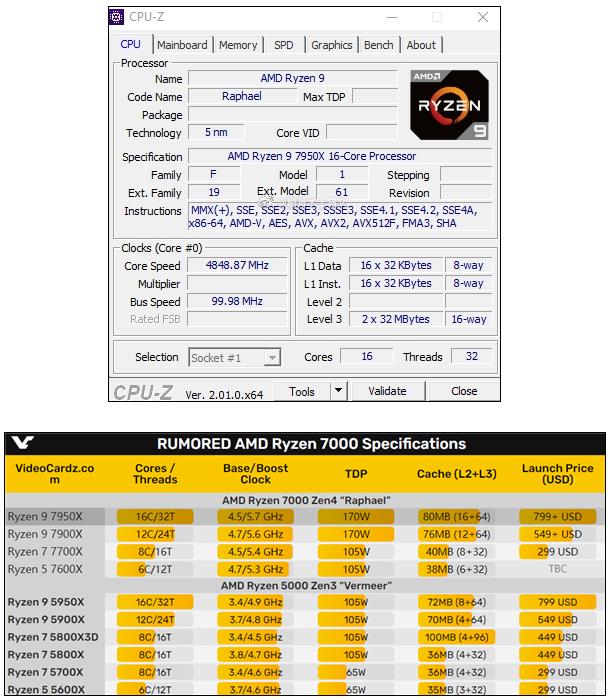Click the Ryzen 7 7700X row name
Image resolution: width=612 pixels, height=700 pixels.
pos(45,552)
